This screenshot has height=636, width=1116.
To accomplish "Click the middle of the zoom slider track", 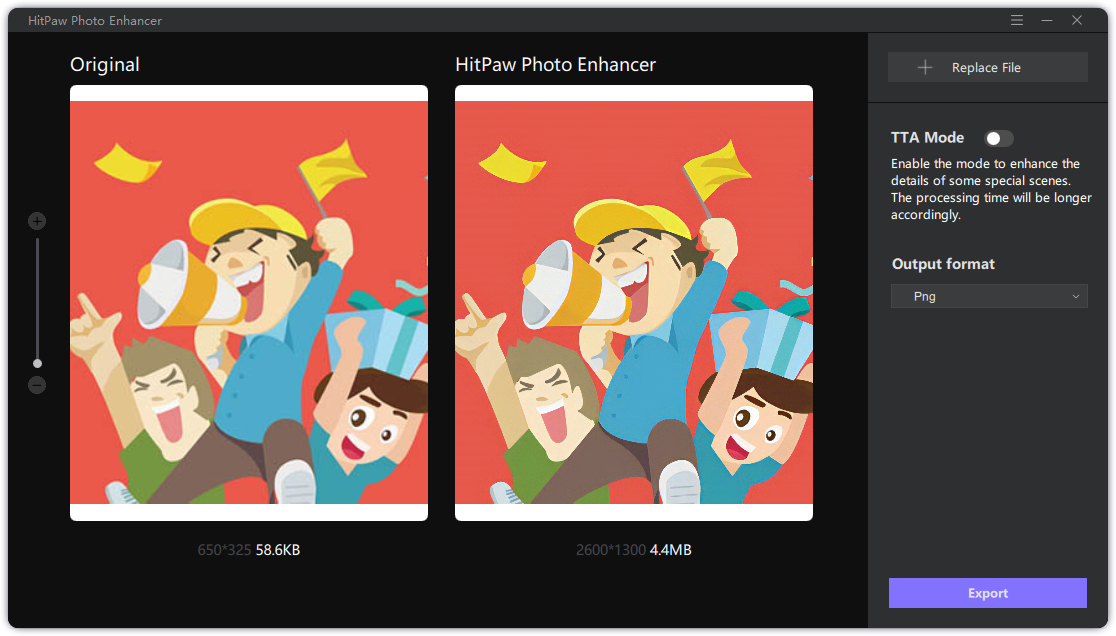I will pyautogui.click(x=37, y=300).
